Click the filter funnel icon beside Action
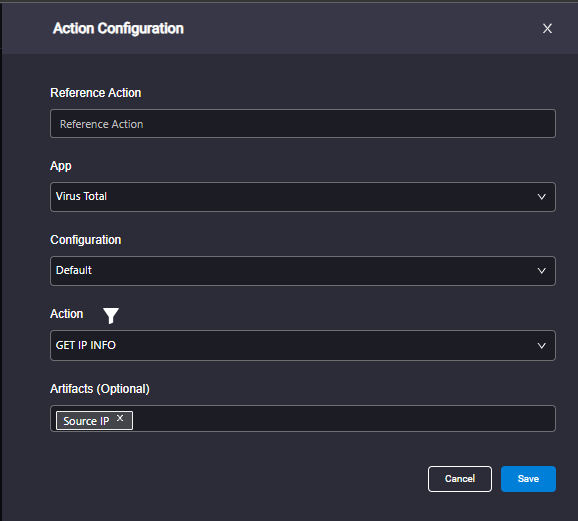Screen dimensions: 578x521 coord(111,315)
